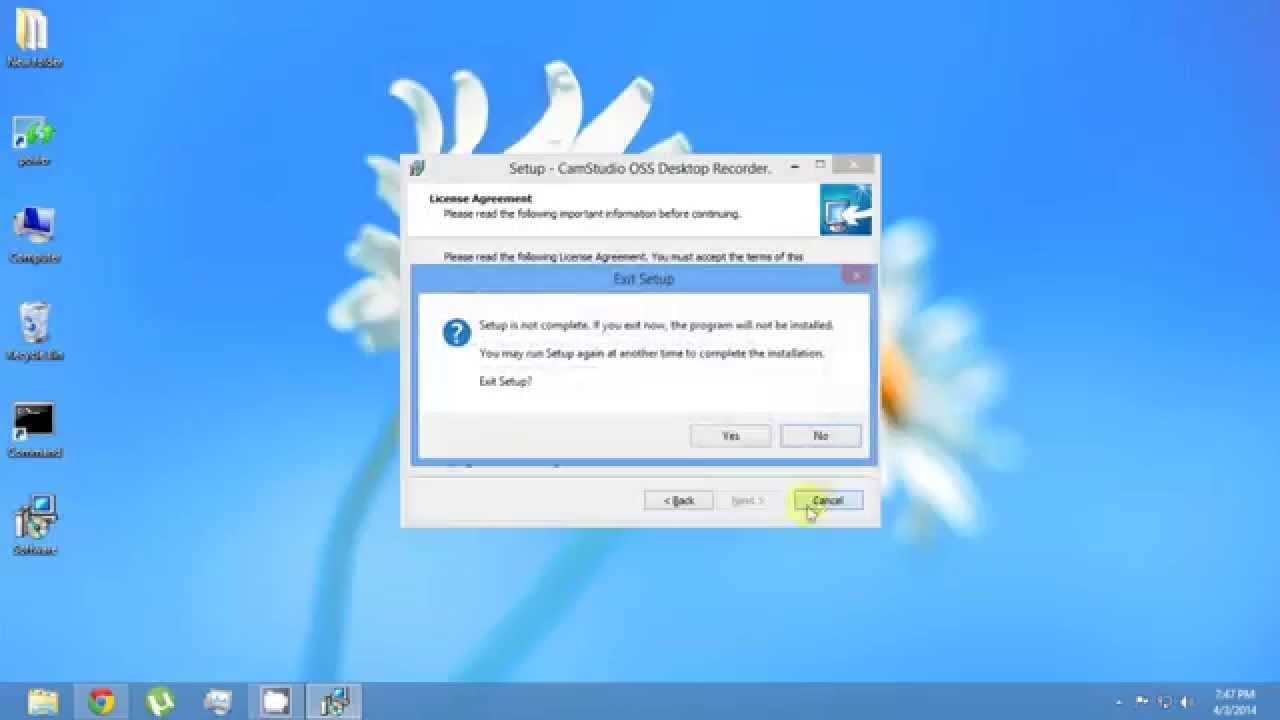Click the Action Center flag icon
This screenshot has height=720, width=1280.
click(1142, 702)
